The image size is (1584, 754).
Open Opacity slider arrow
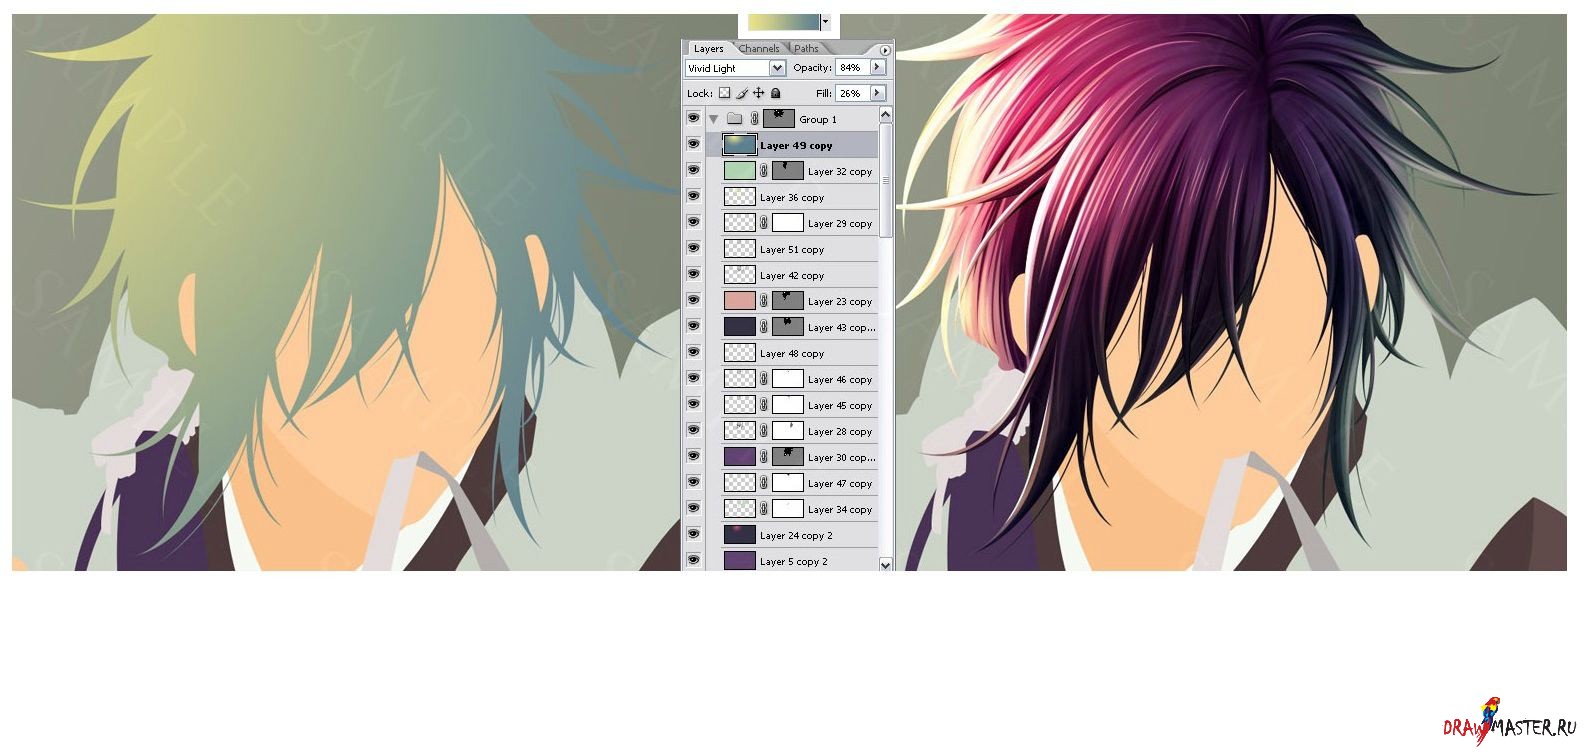pos(878,67)
